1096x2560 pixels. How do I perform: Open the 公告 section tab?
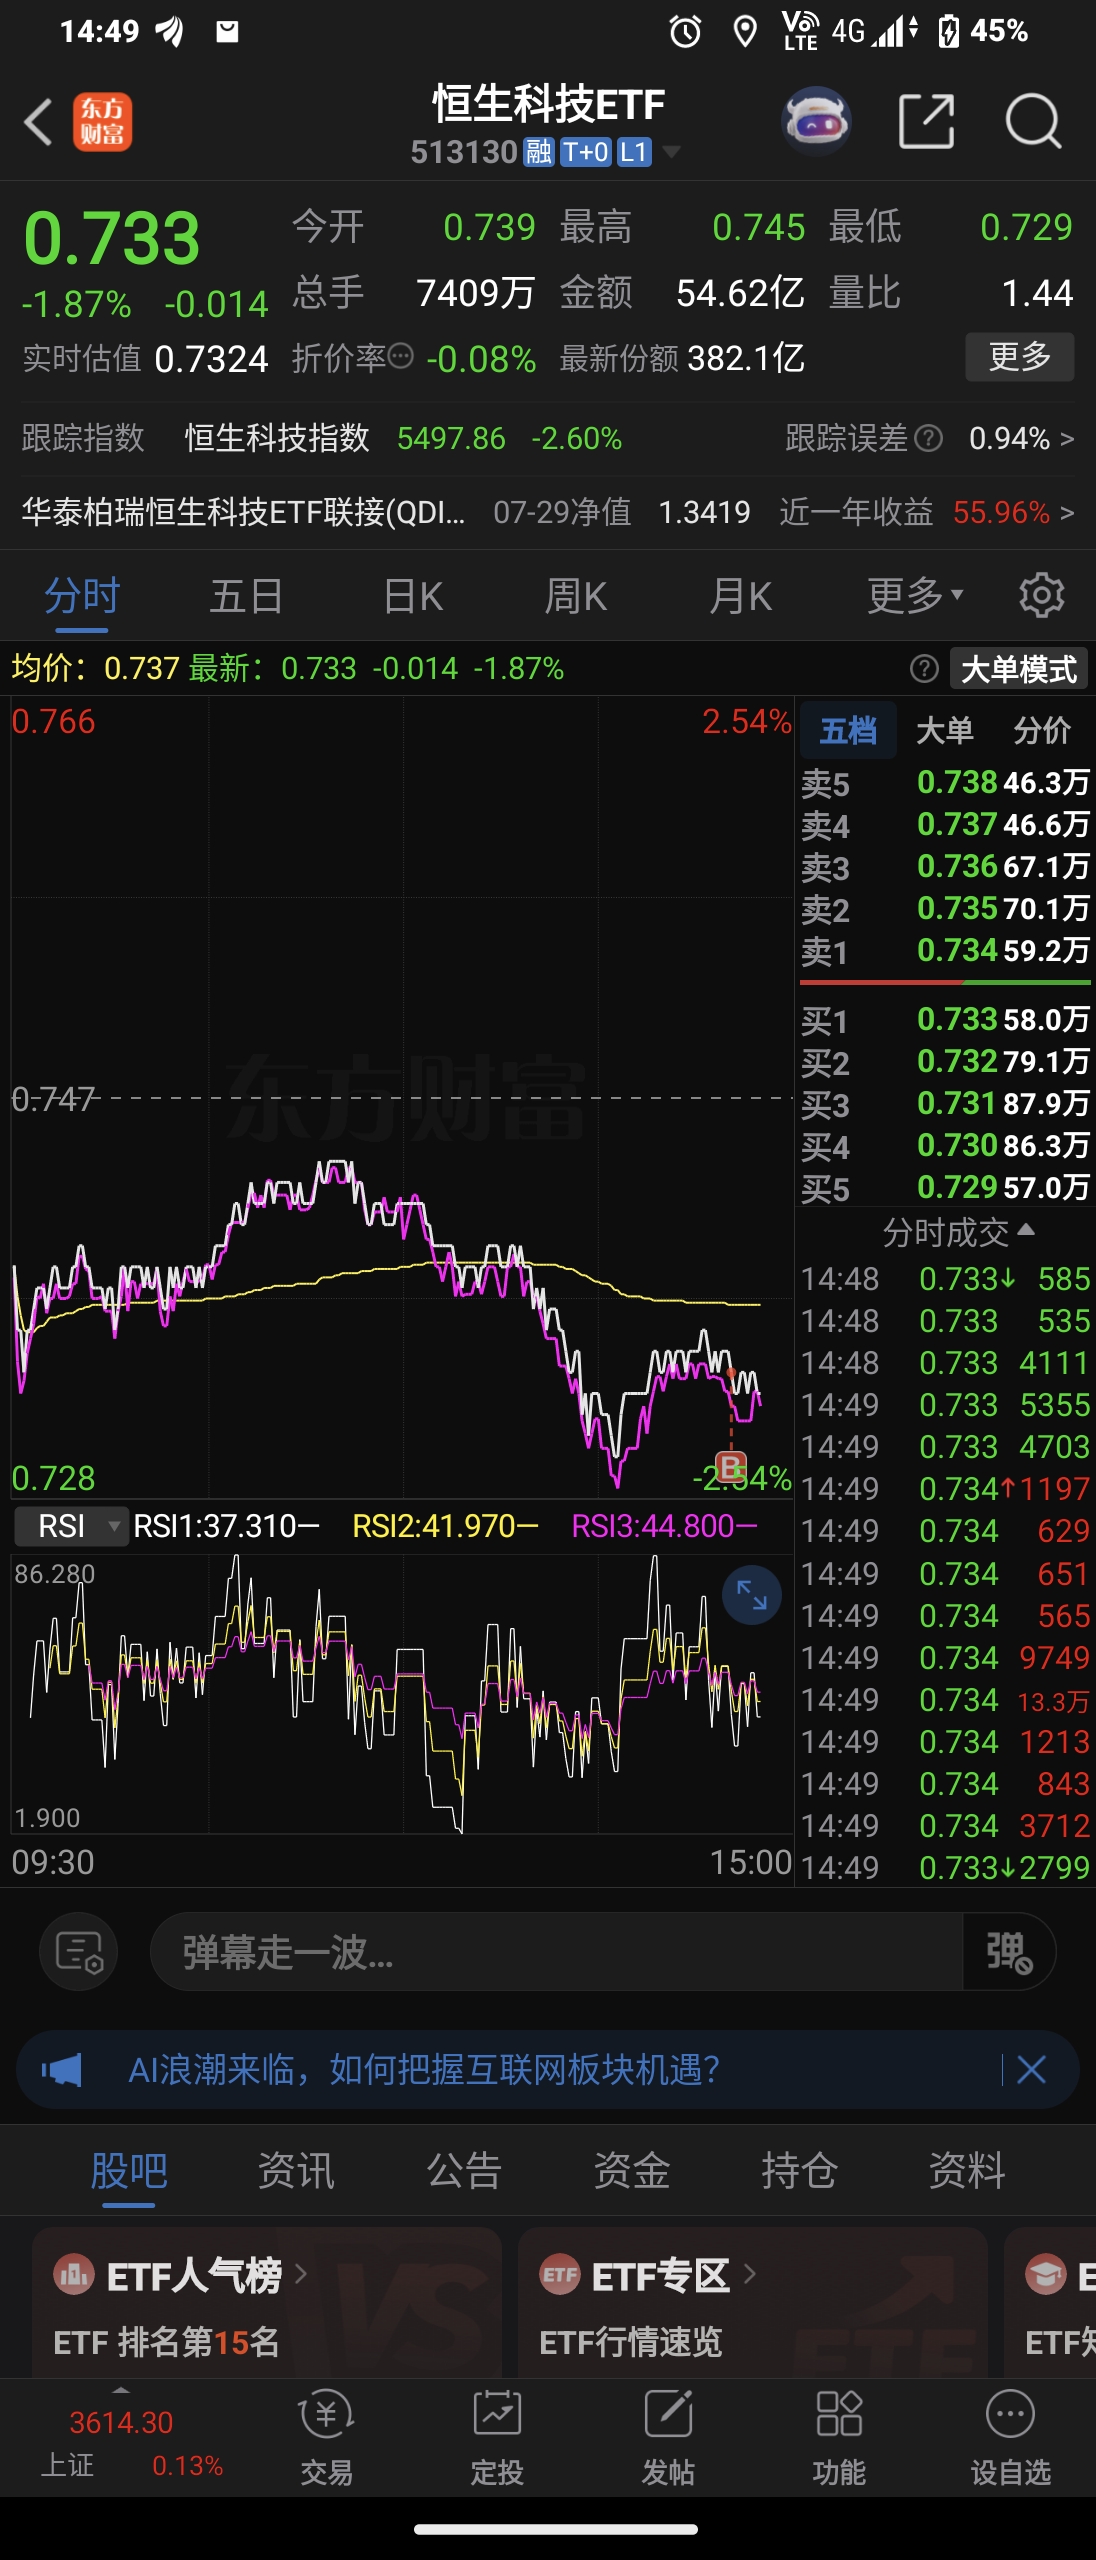point(464,2170)
